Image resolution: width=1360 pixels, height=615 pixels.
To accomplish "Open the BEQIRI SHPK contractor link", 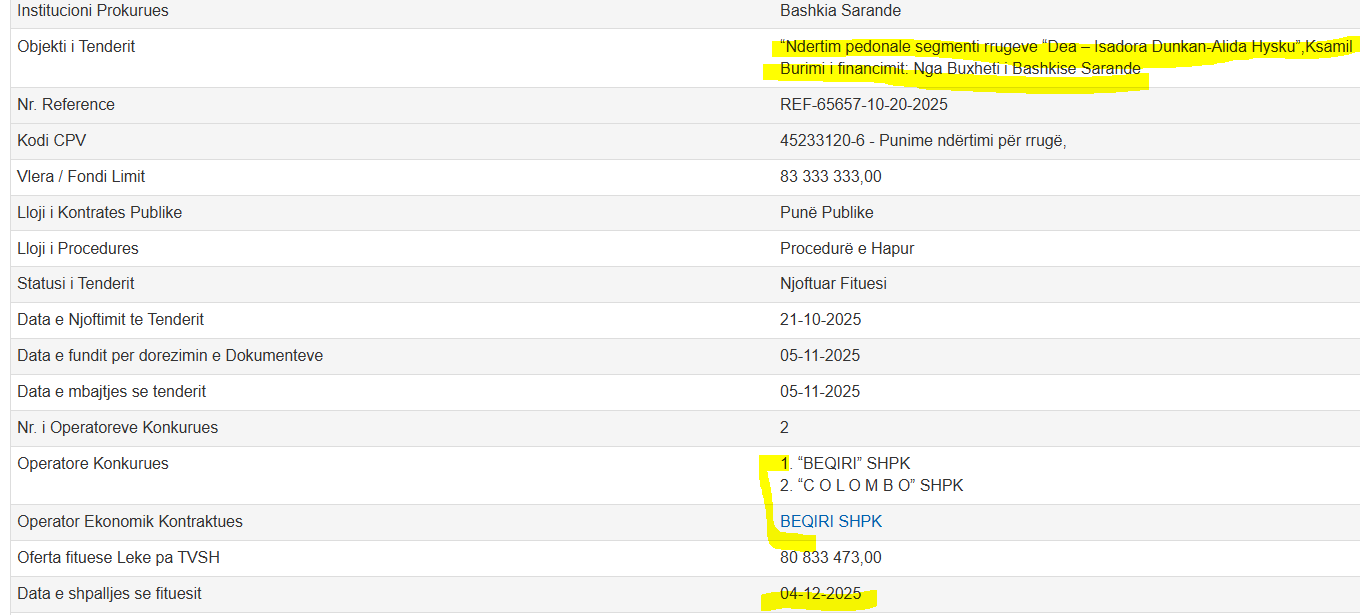I will tap(830, 522).
